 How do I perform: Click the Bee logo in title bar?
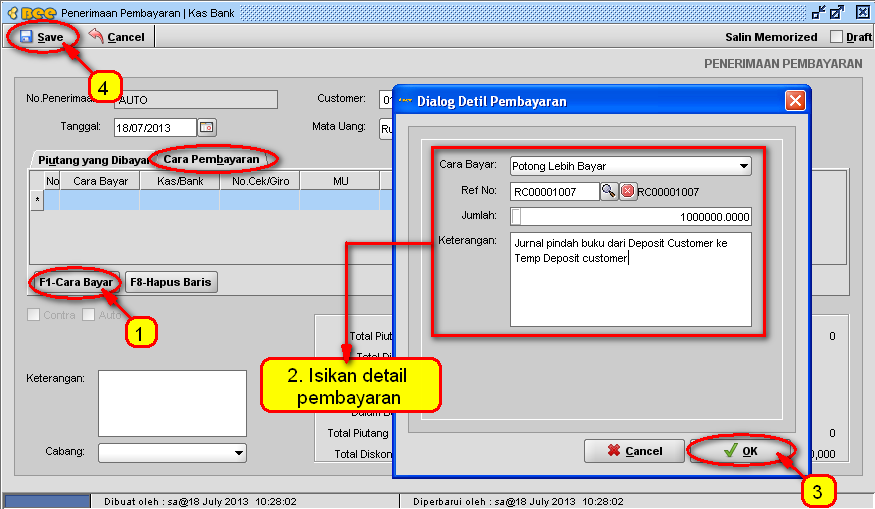click(32, 12)
